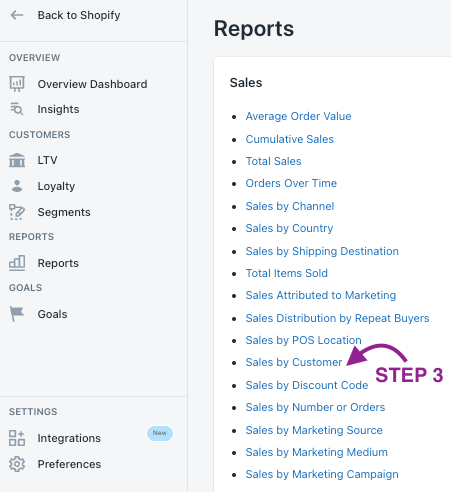The width and height of the screenshot is (451, 492).
Task: Open Average Order Value report
Action: point(298,116)
